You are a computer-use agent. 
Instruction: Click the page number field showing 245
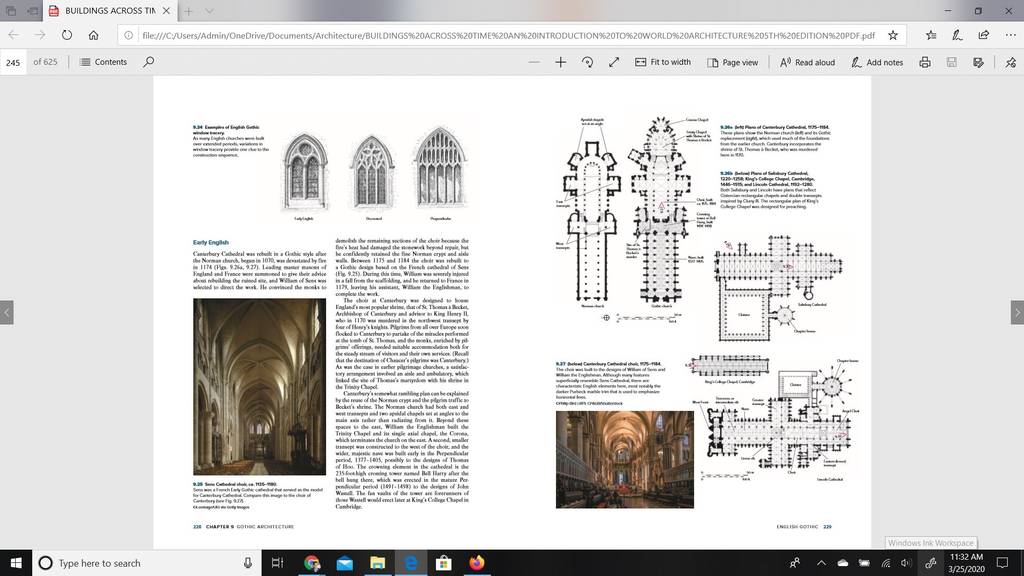tap(13, 63)
